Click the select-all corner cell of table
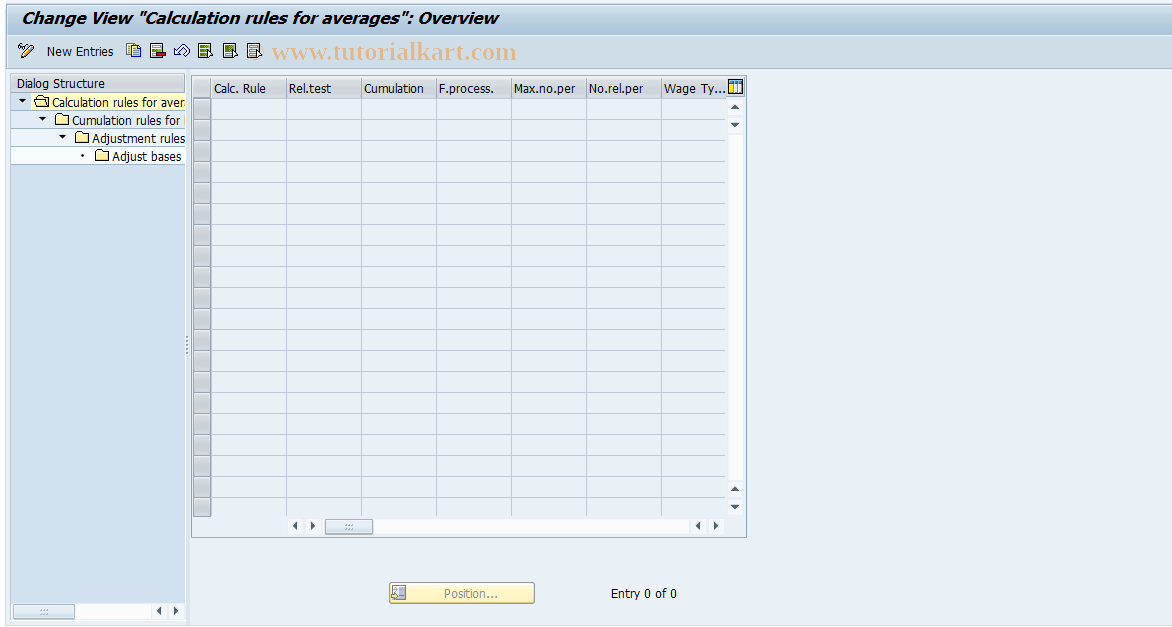The height and width of the screenshot is (627, 1172). click(202, 88)
